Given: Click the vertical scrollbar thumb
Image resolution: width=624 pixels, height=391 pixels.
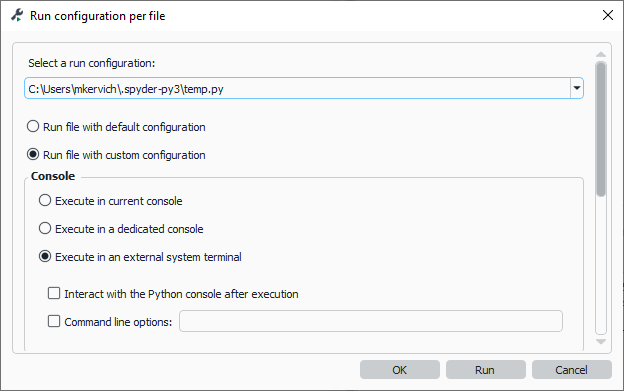Looking at the screenshot, I should coord(601,129).
